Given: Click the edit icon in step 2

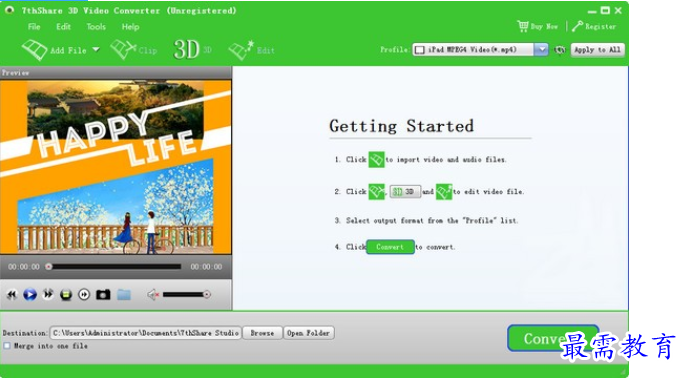Looking at the screenshot, I should pyautogui.click(x=444, y=191).
